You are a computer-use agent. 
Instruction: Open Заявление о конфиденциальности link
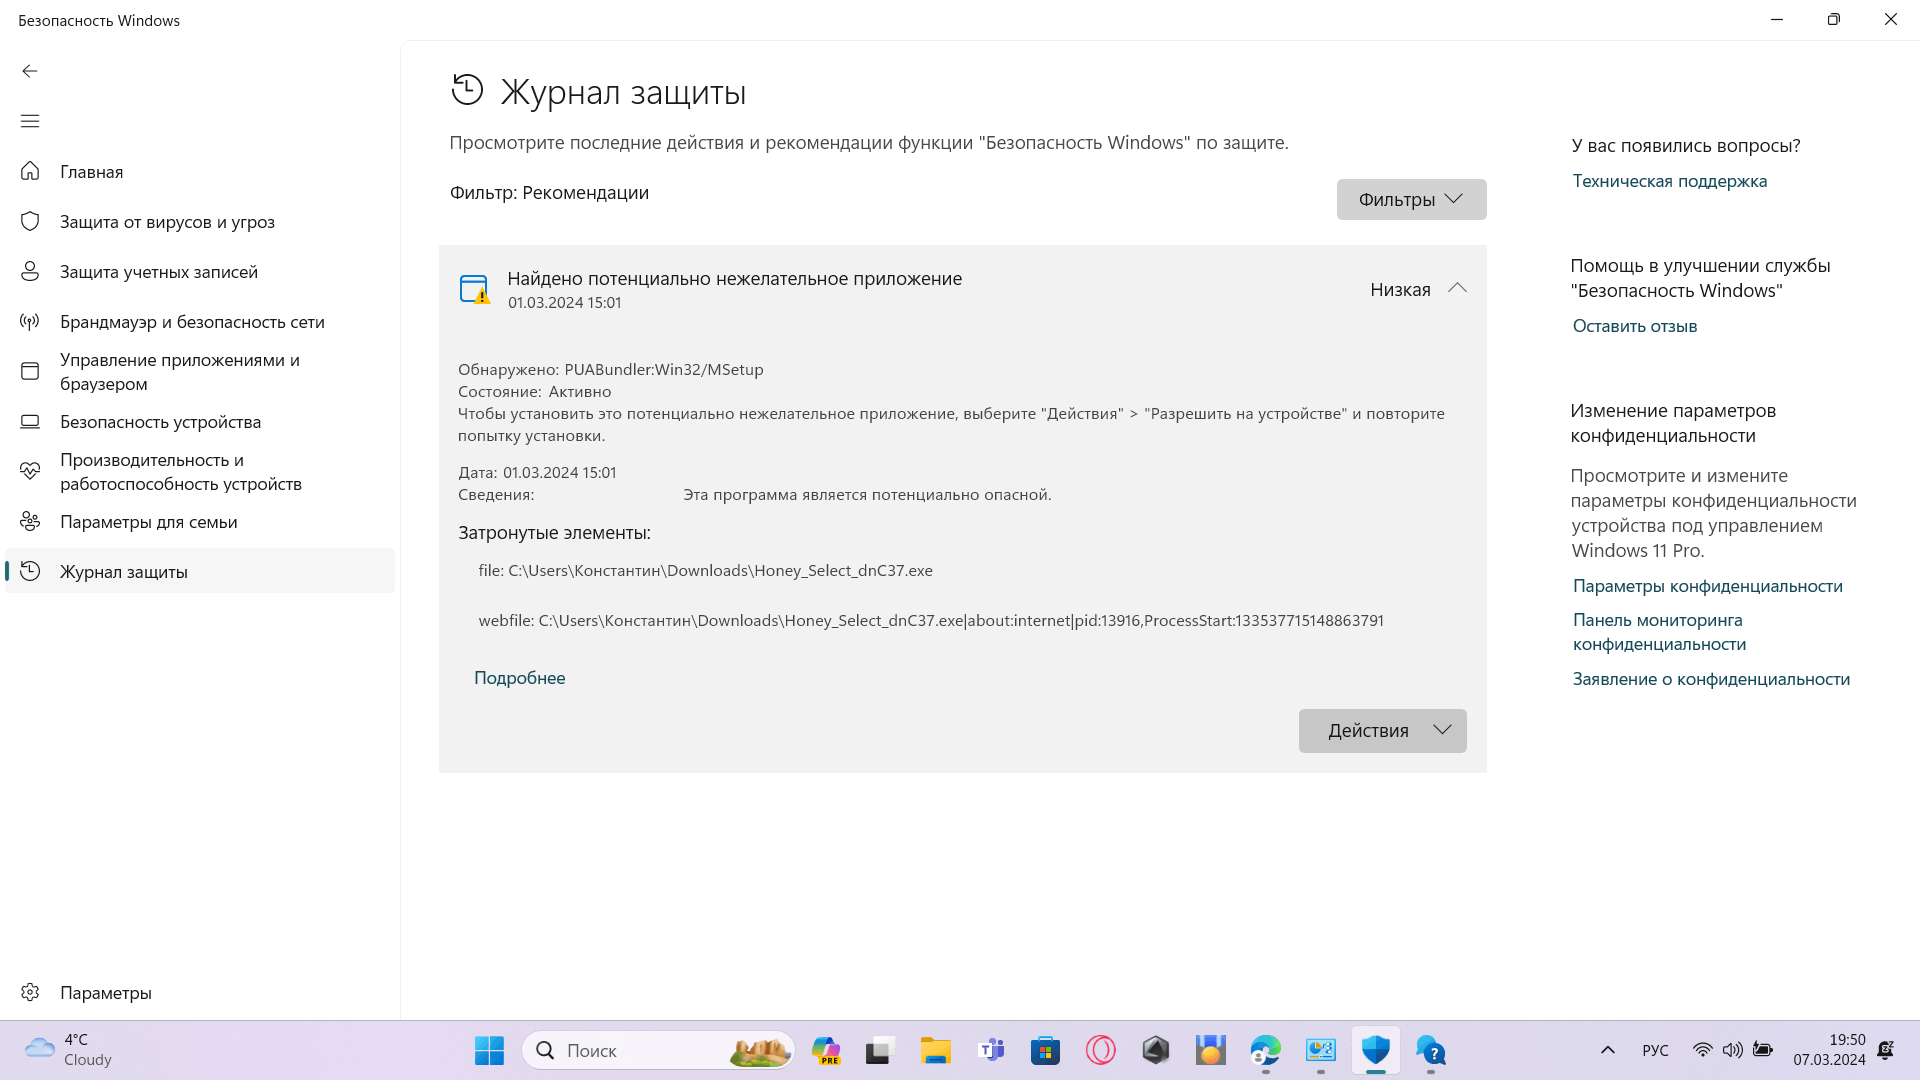pos(1711,679)
